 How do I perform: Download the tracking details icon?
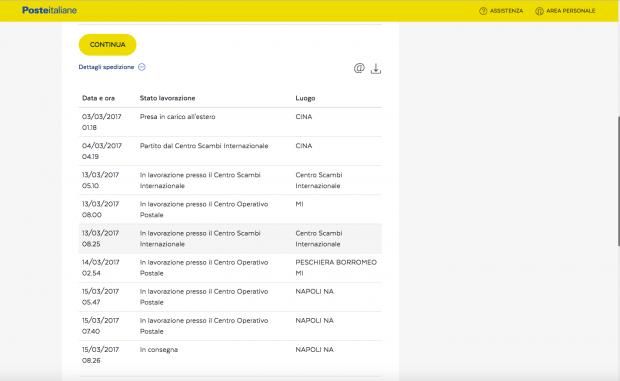pos(376,69)
